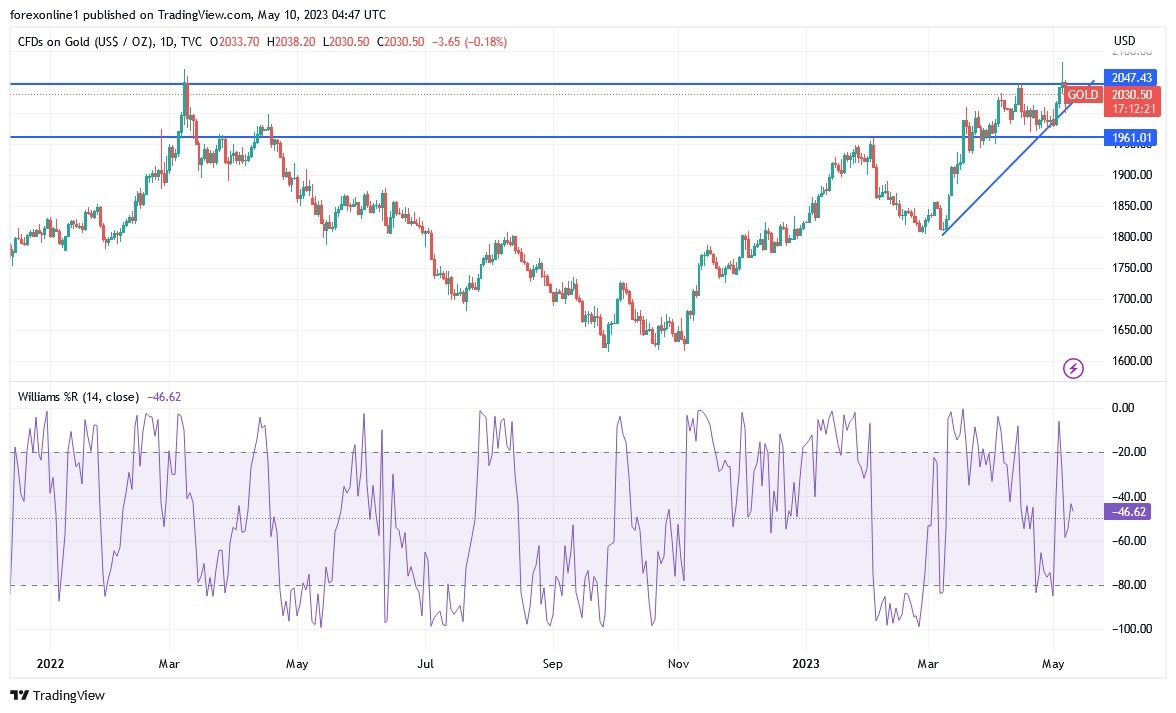Click the TradingView logo at bottom left
Screen dimensions: 1176x713
[x=58, y=696]
